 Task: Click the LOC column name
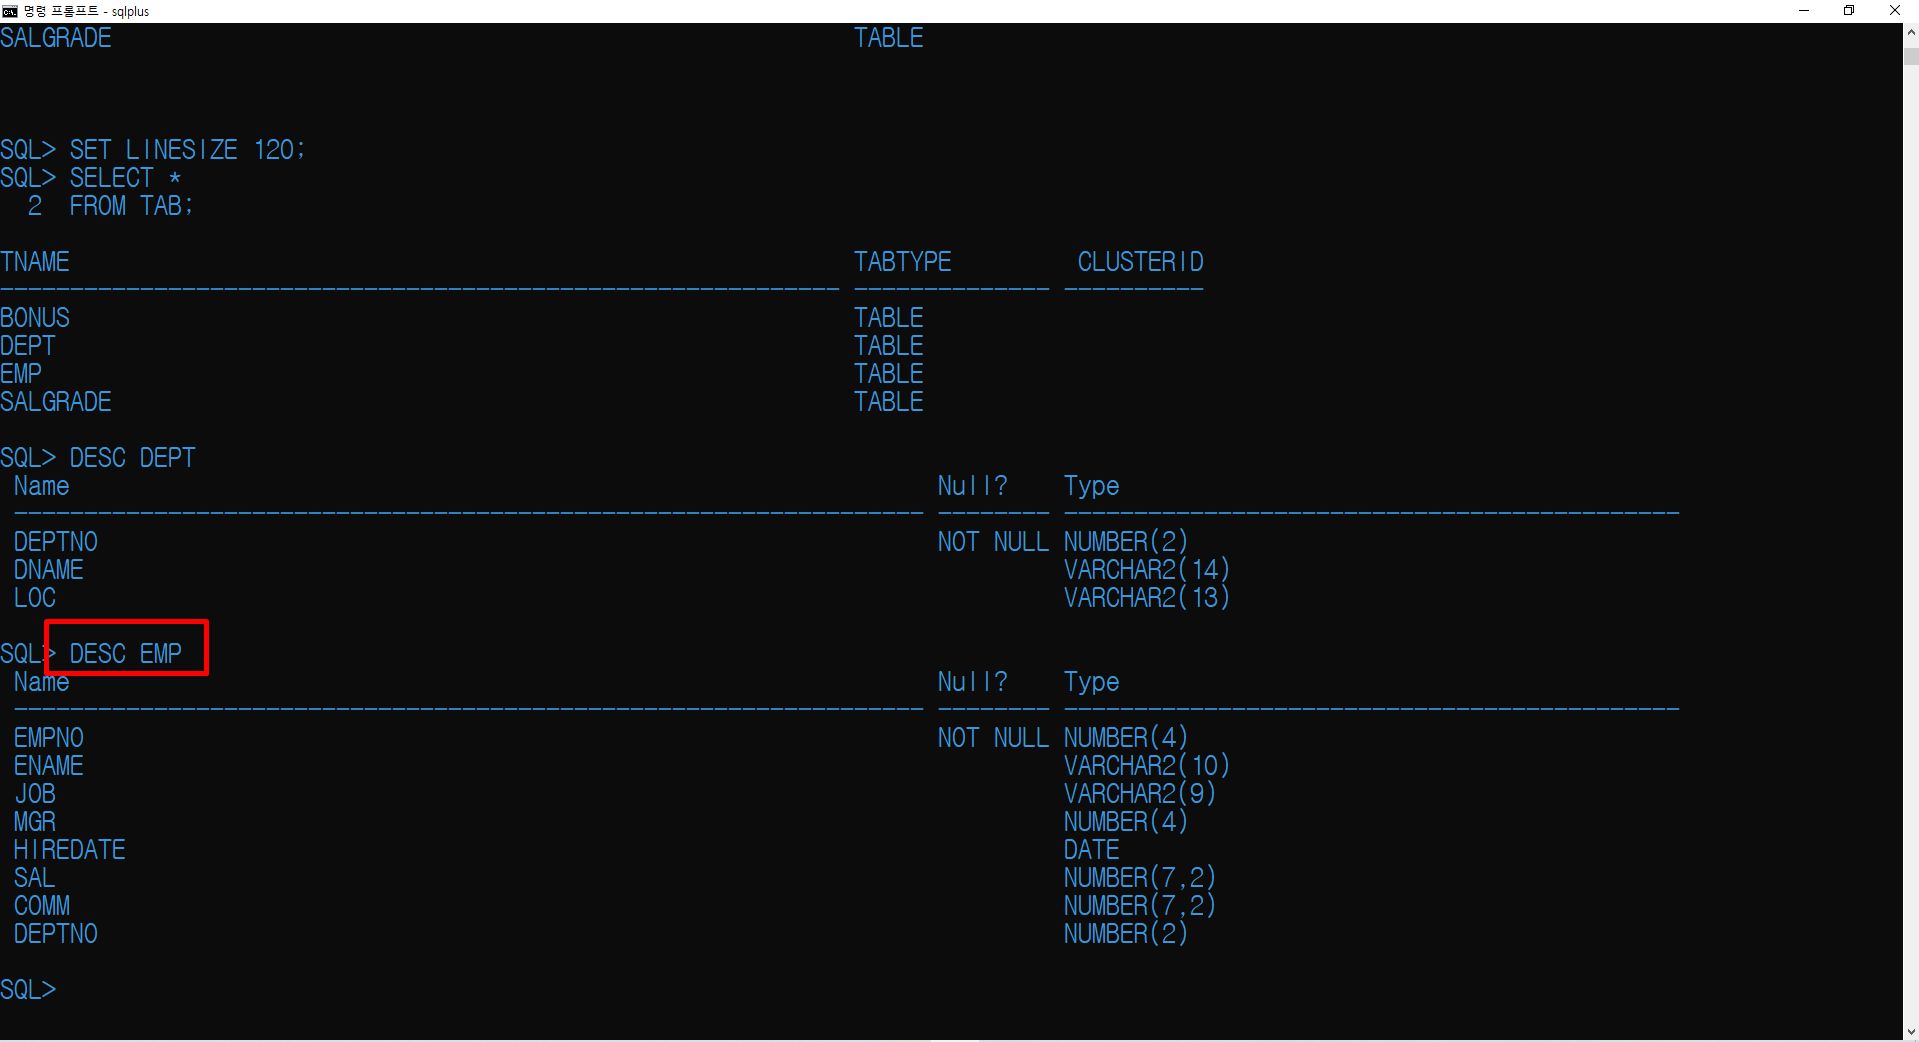point(35,598)
